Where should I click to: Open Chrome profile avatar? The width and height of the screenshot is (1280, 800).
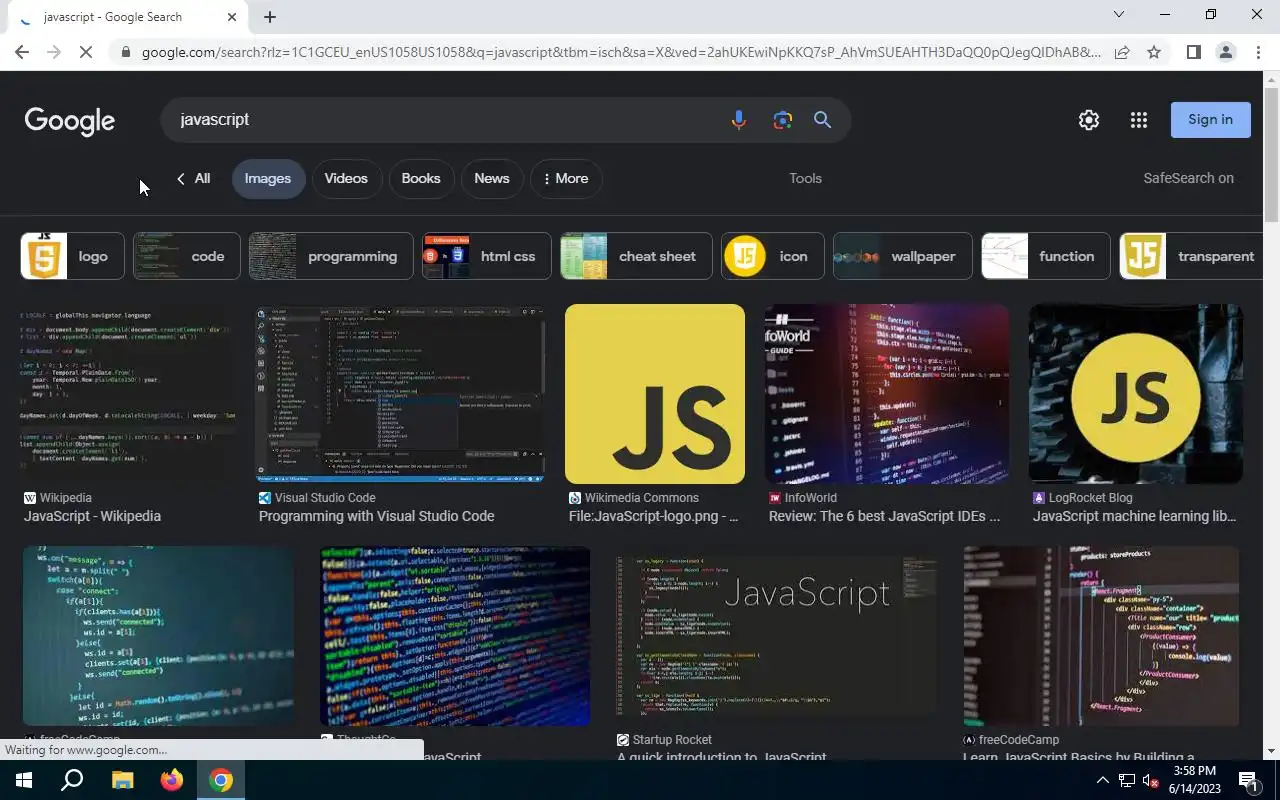(1226, 52)
